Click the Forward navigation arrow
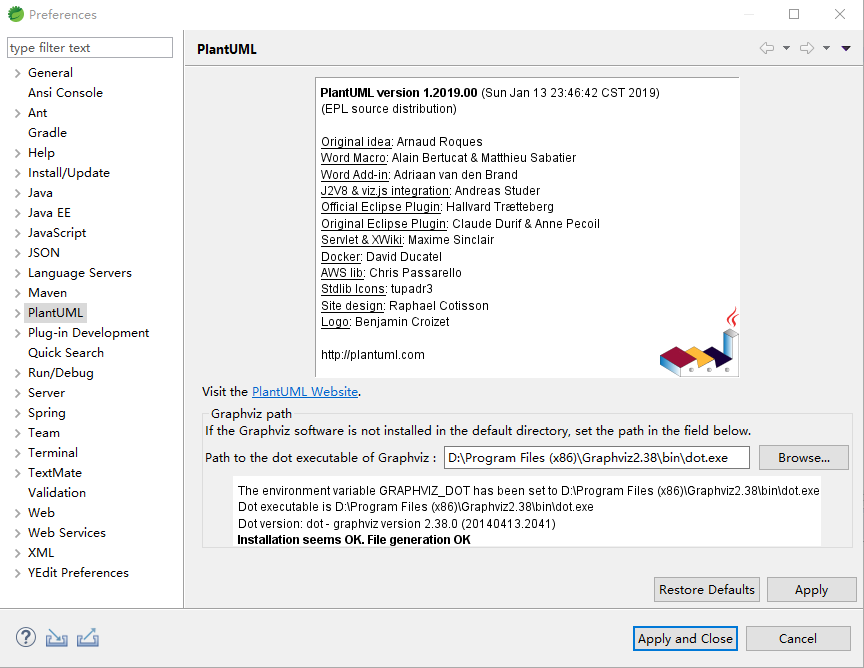 (807, 48)
